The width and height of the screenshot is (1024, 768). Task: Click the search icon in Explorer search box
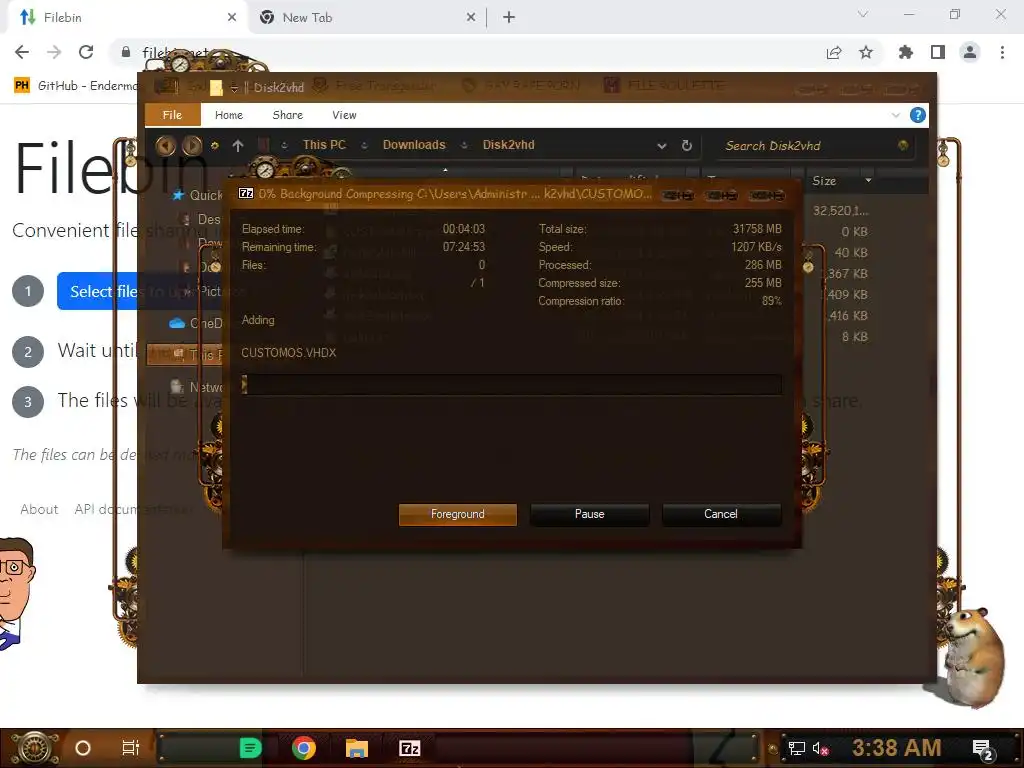click(903, 145)
